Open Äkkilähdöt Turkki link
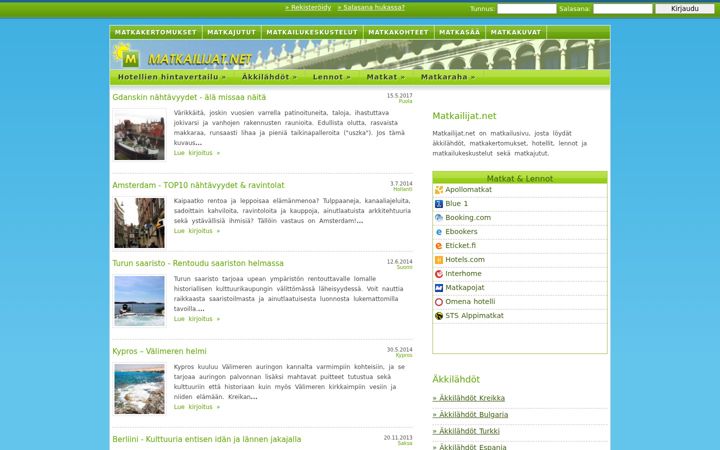720x450 pixels. [x=466, y=431]
